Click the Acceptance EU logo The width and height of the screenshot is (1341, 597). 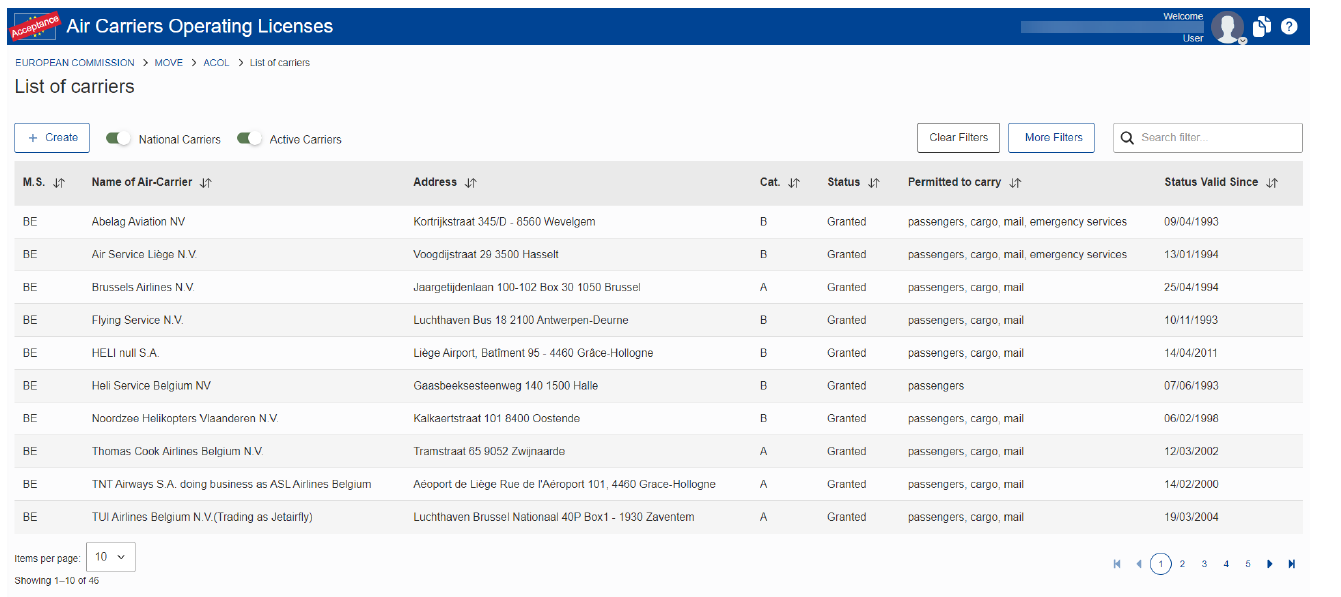click(35, 26)
